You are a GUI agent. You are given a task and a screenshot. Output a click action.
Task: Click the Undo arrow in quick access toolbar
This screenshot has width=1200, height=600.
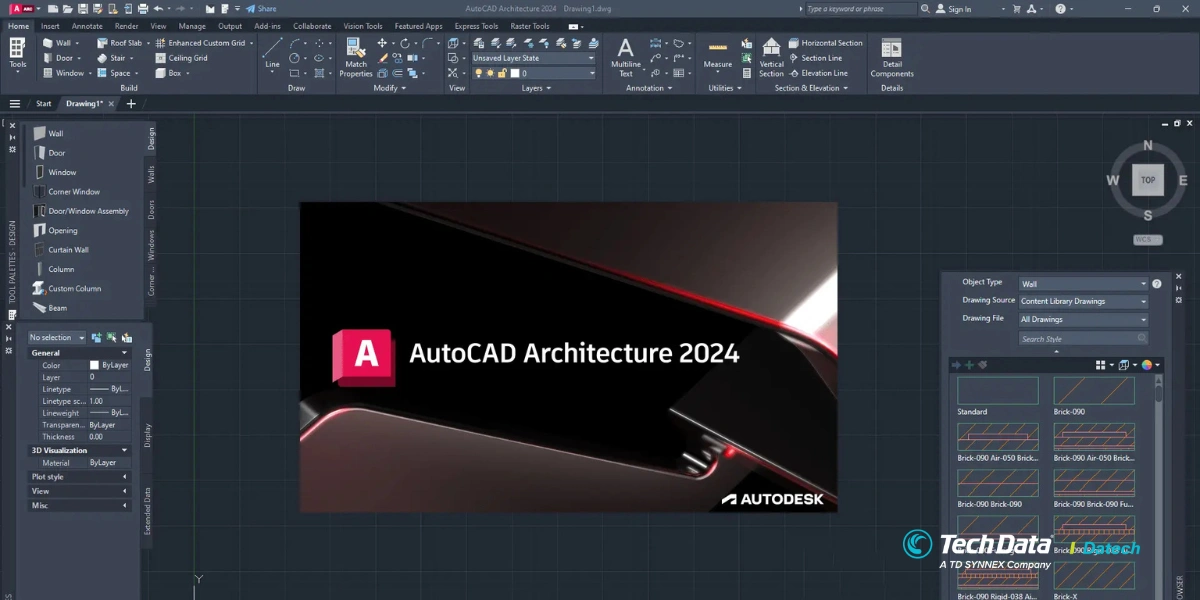[158, 9]
